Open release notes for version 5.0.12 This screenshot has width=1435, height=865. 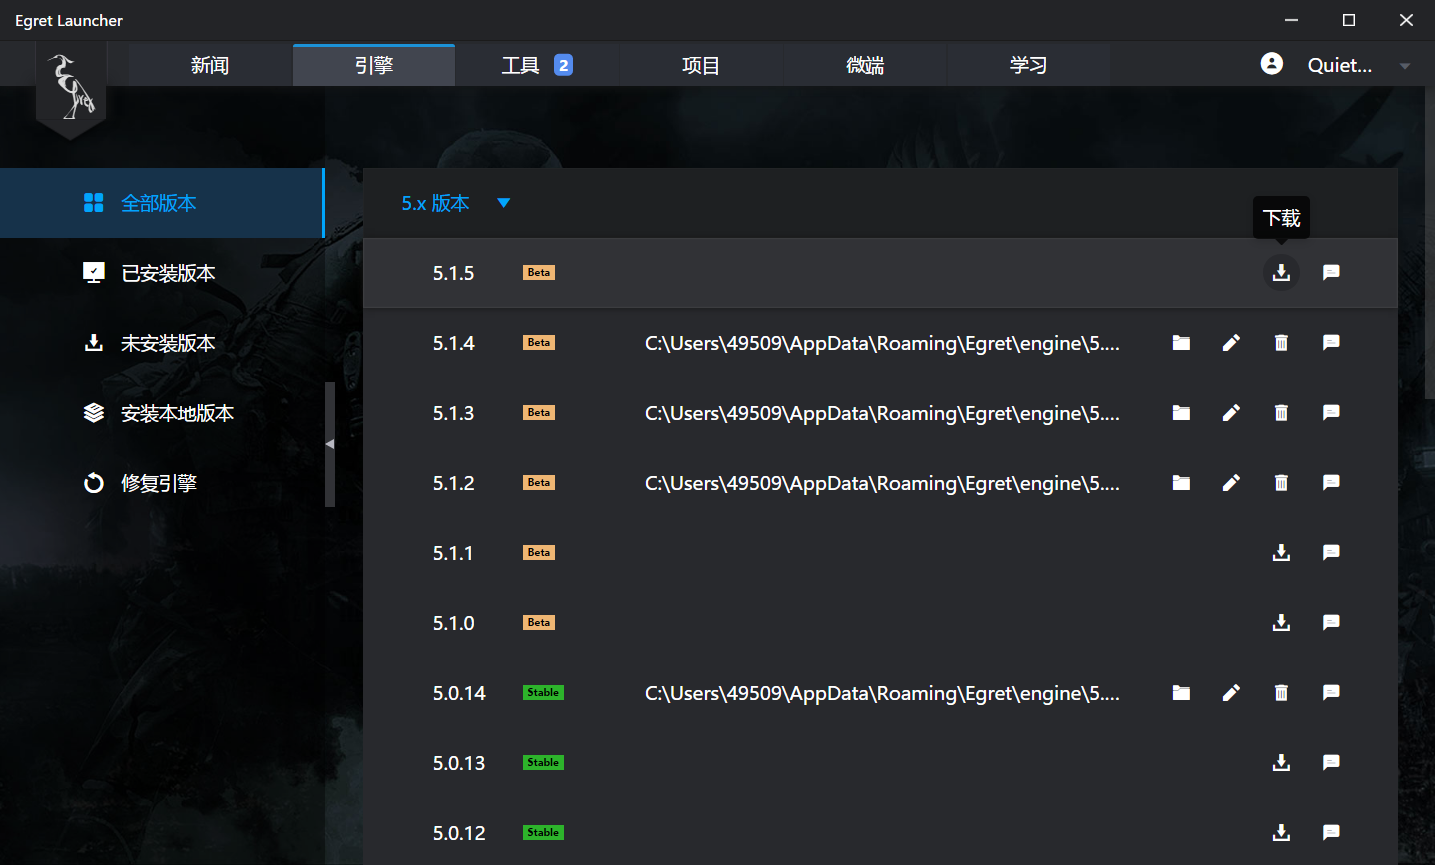click(x=1331, y=833)
